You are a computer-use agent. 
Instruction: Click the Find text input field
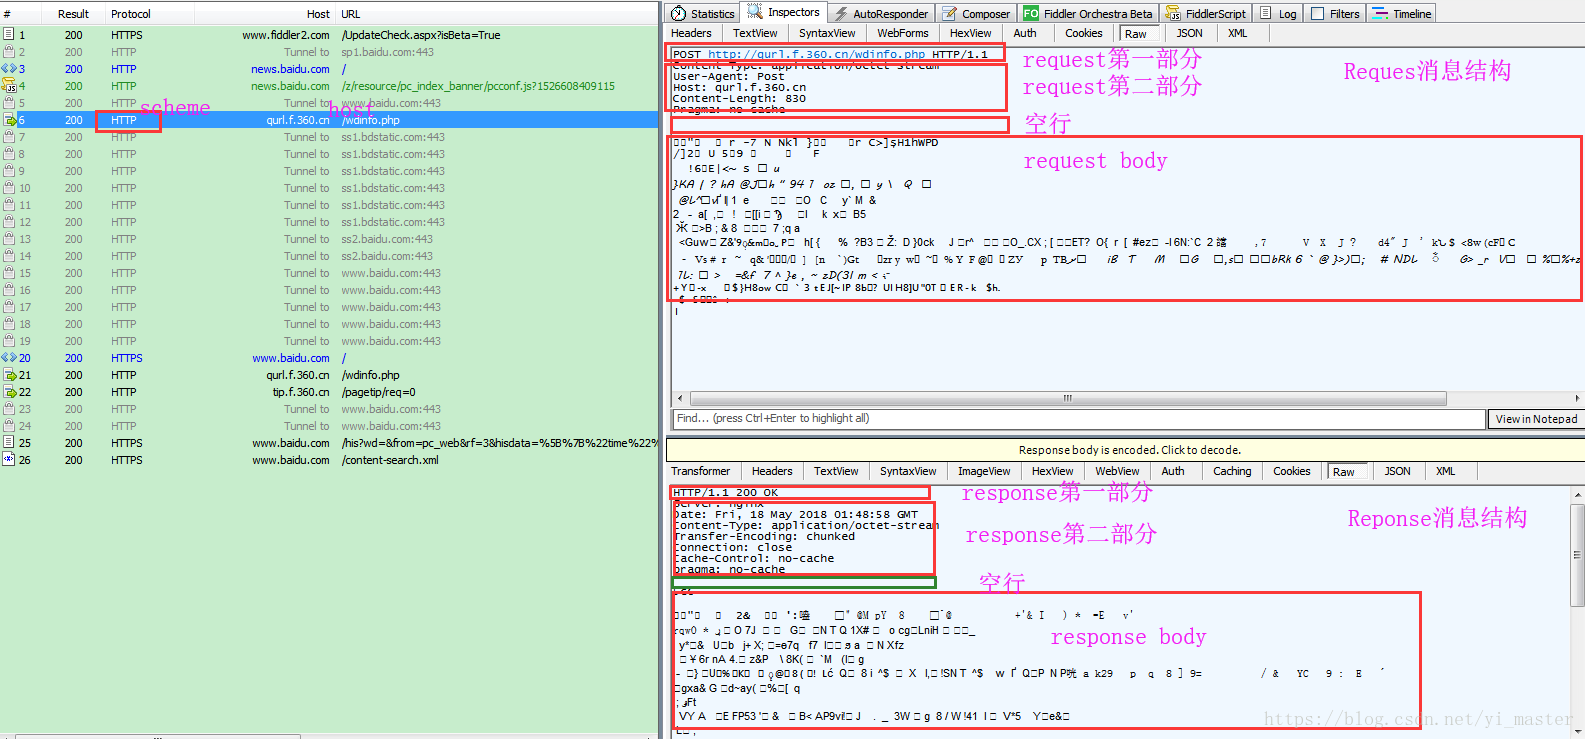tap(1078, 418)
